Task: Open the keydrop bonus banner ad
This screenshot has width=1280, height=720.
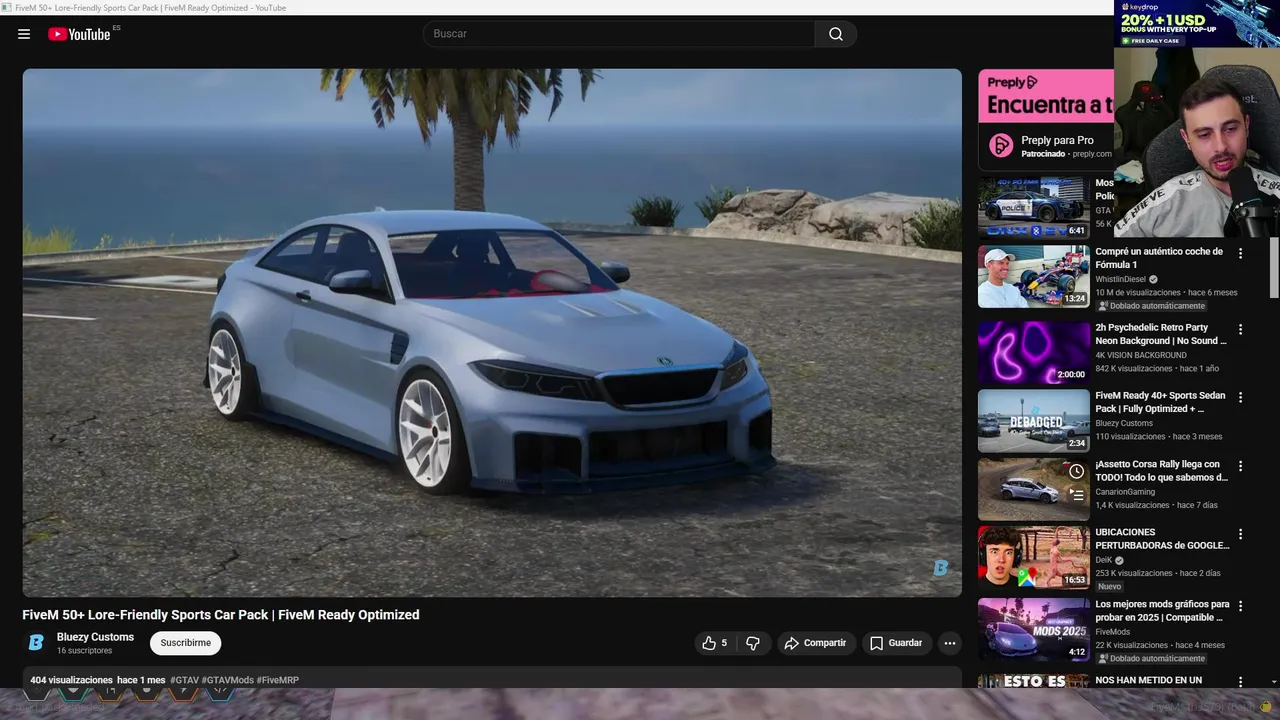Action: (x=1197, y=24)
